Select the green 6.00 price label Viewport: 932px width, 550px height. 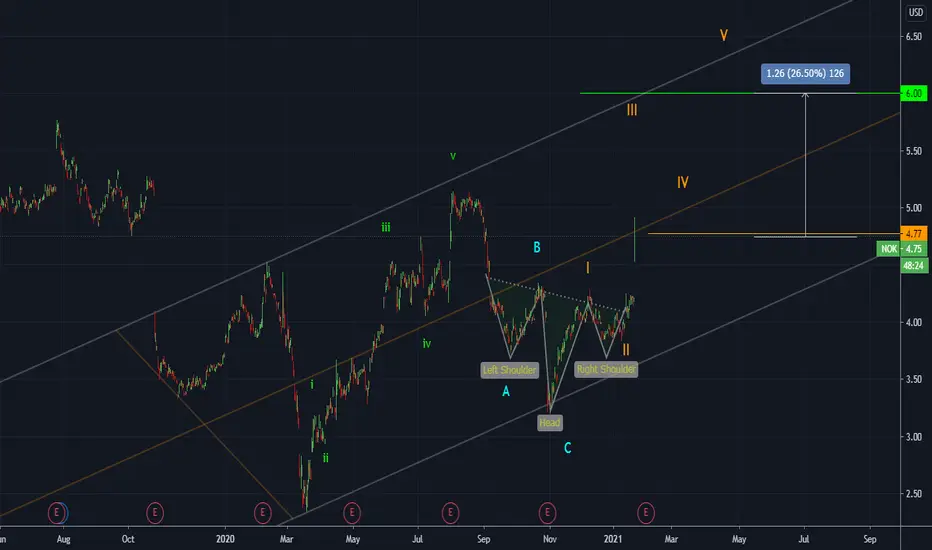click(914, 93)
